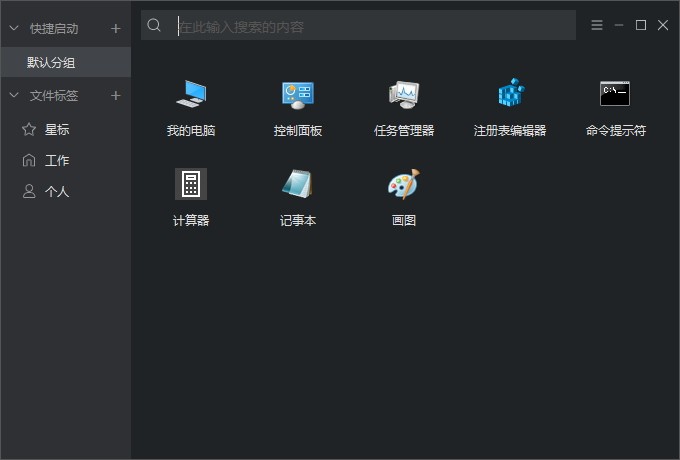Click the 命令提示符 label text
The width and height of the screenshot is (680, 460).
616,130
